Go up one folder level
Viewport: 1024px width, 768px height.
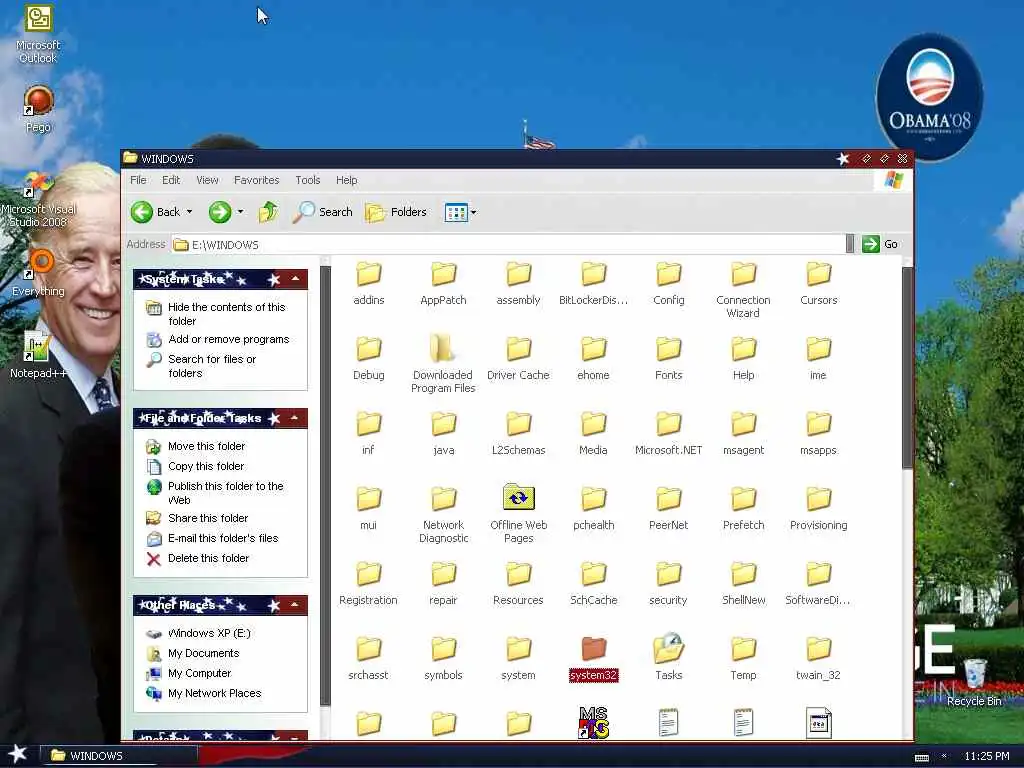point(268,212)
